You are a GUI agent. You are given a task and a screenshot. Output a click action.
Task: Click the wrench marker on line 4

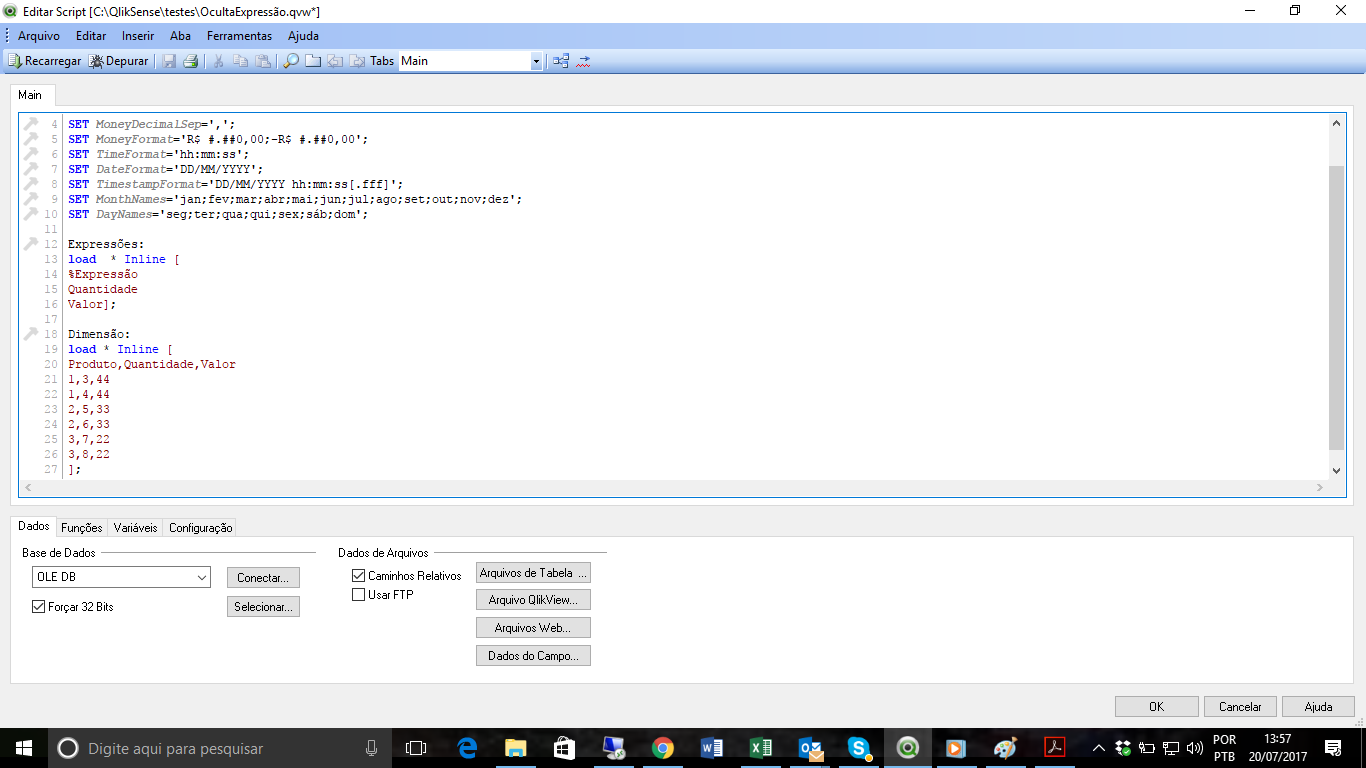pyautogui.click(x=30, y=124)
